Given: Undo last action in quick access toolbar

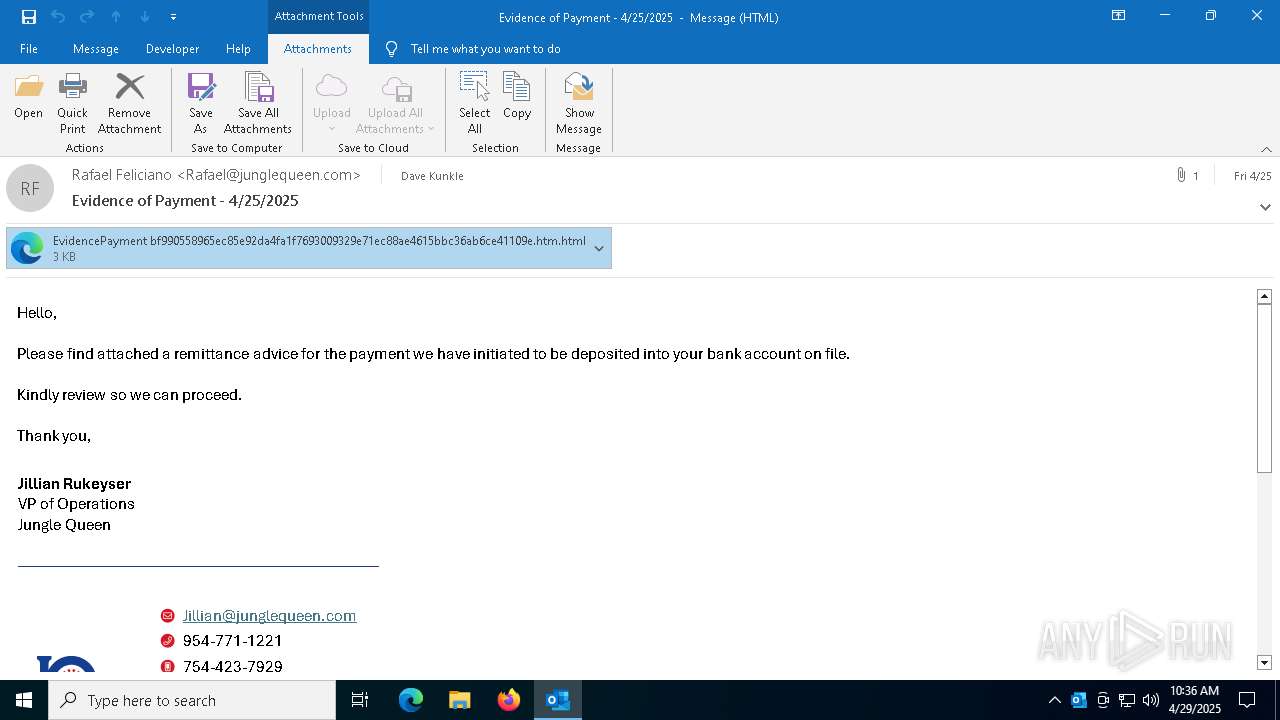Looking at the screenshot, I should pos(58,17).
